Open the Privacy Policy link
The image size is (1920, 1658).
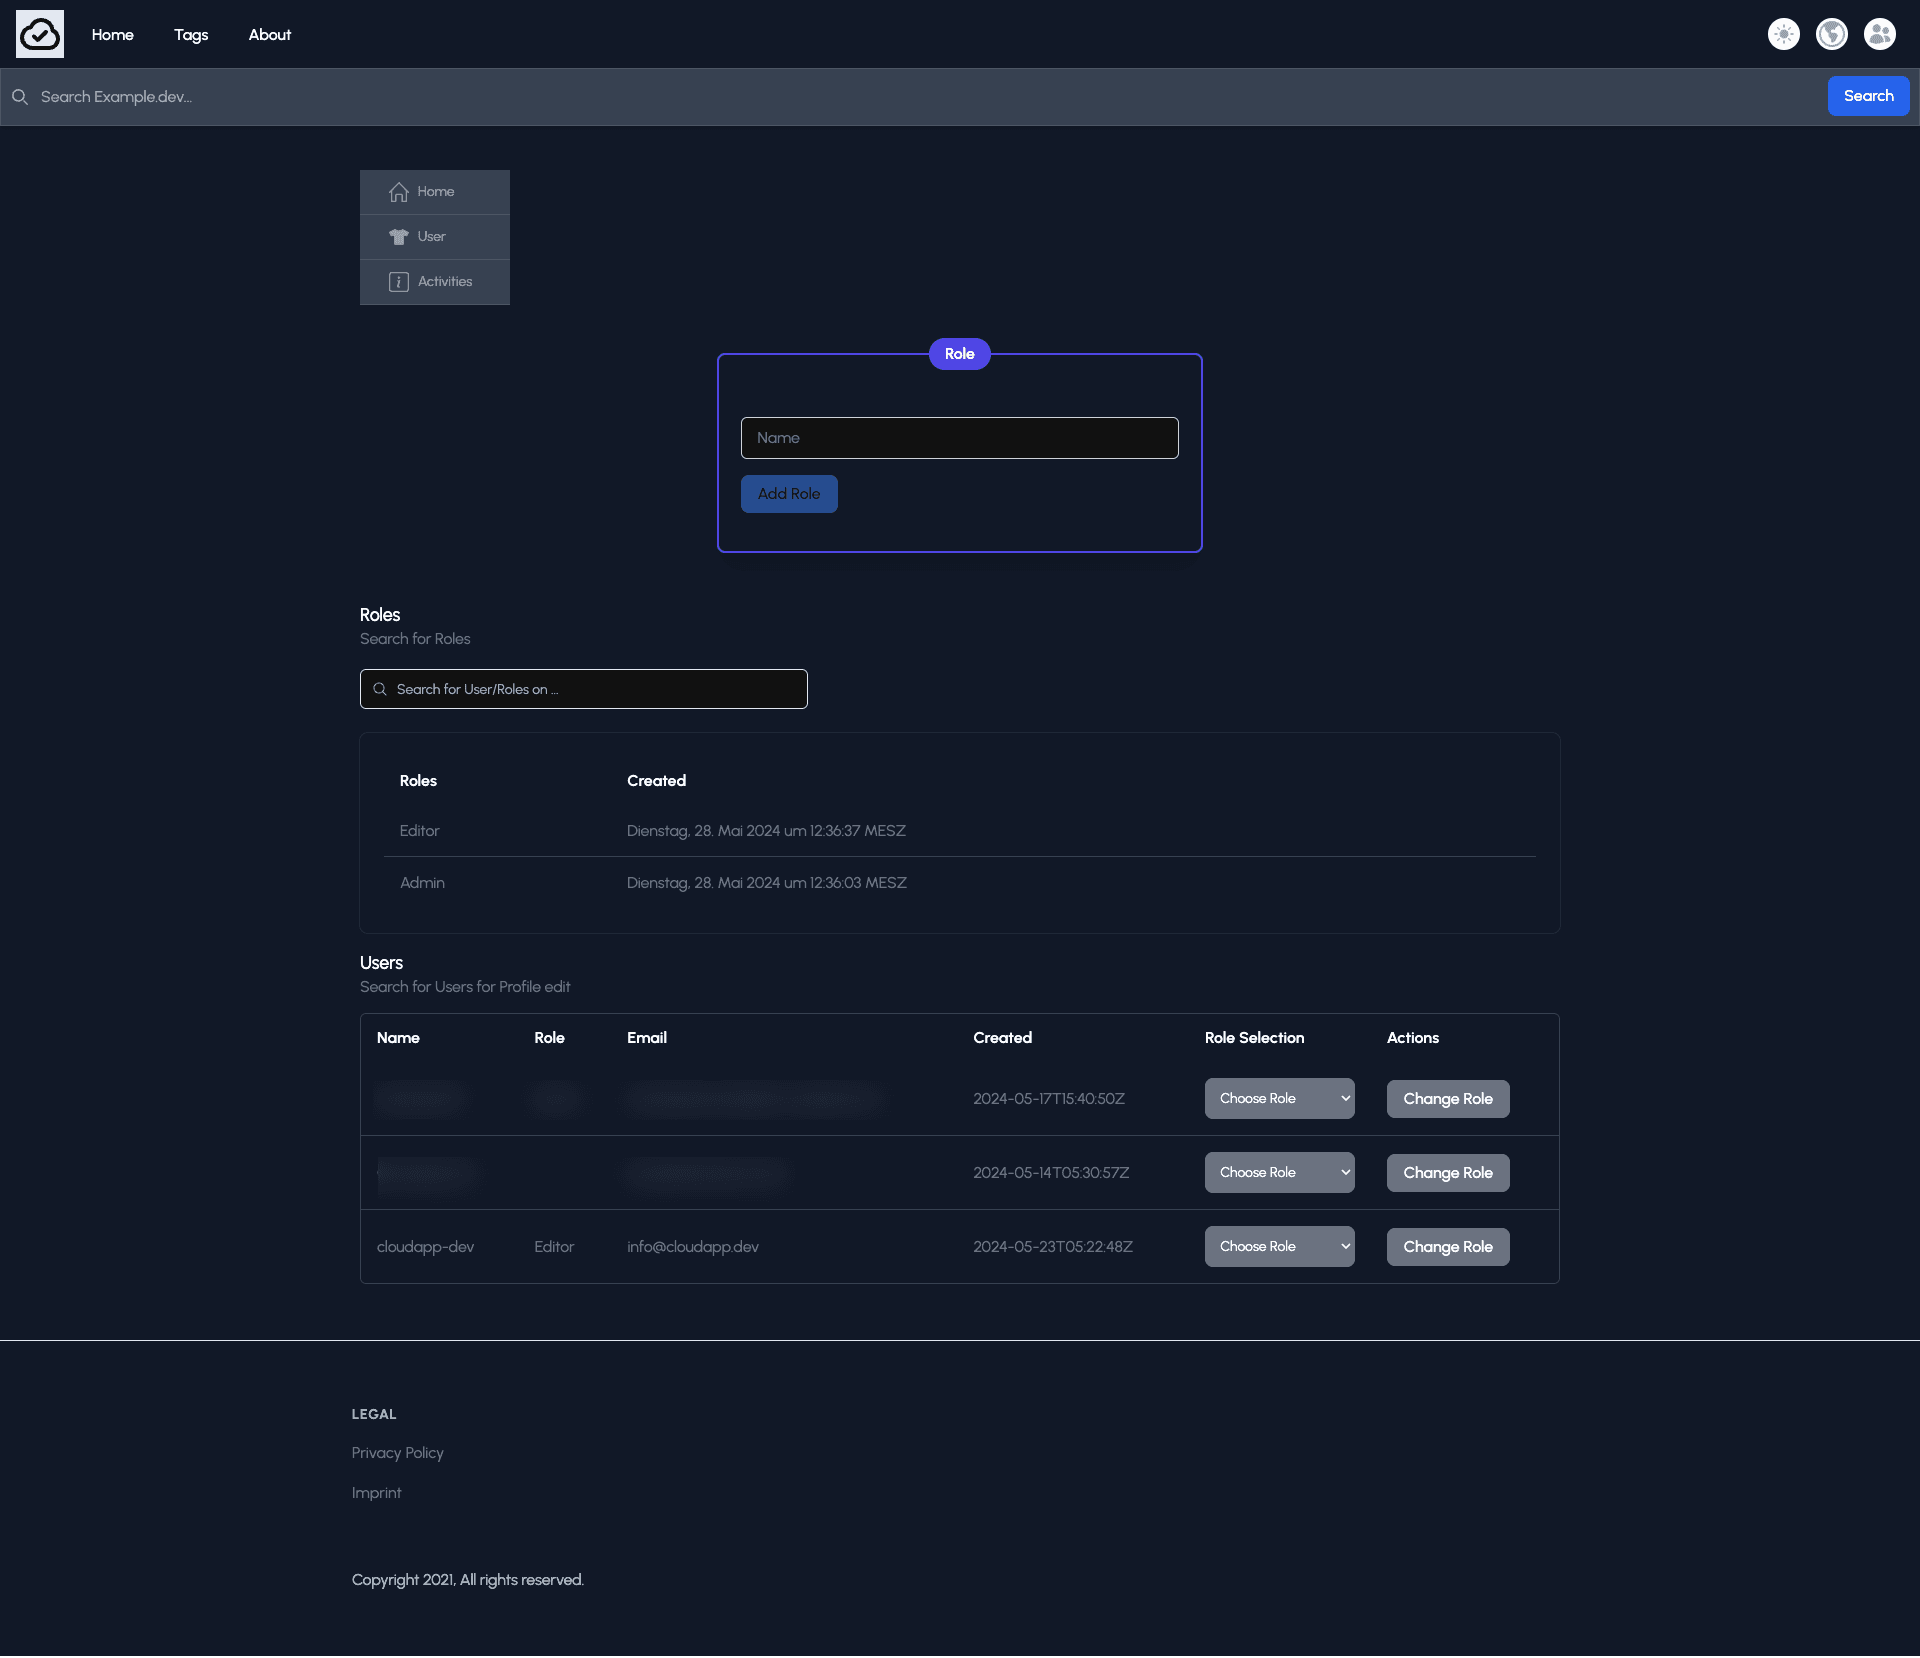click(397, 1452)
